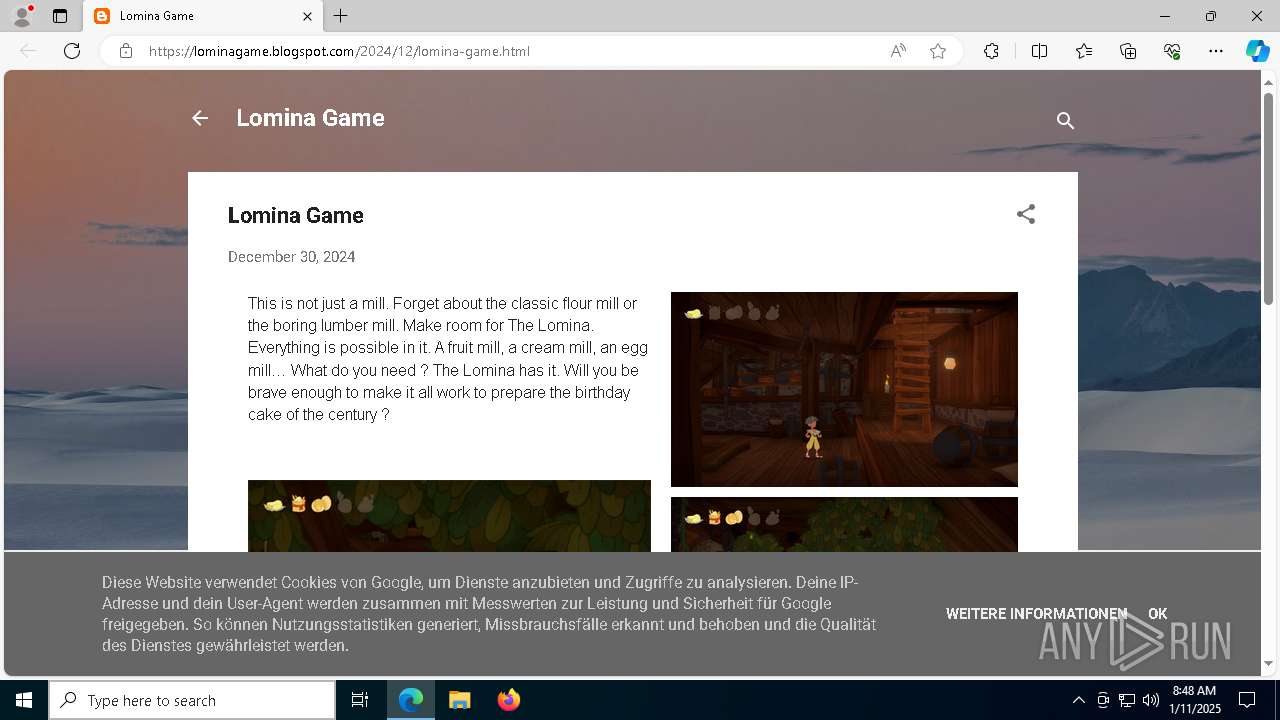The height and width of the screenshot is (720, 1280).
Task: Open the tab actions menu icon
Action: coord(60,16)
